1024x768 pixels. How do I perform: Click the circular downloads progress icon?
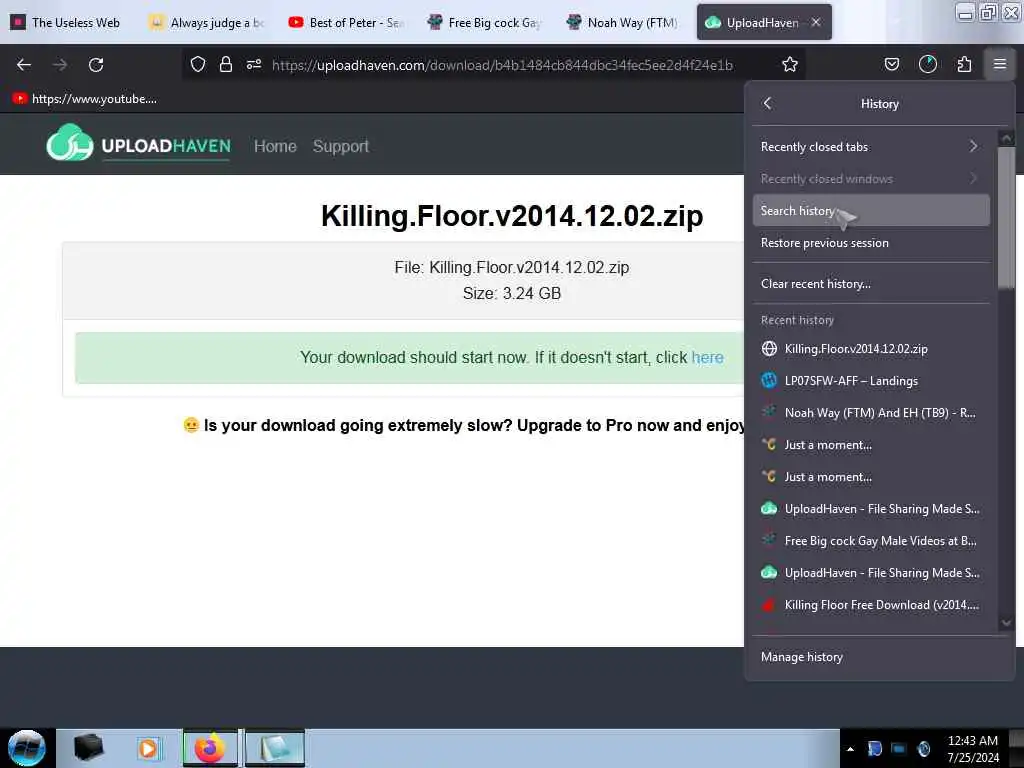[x=927, y=64]
